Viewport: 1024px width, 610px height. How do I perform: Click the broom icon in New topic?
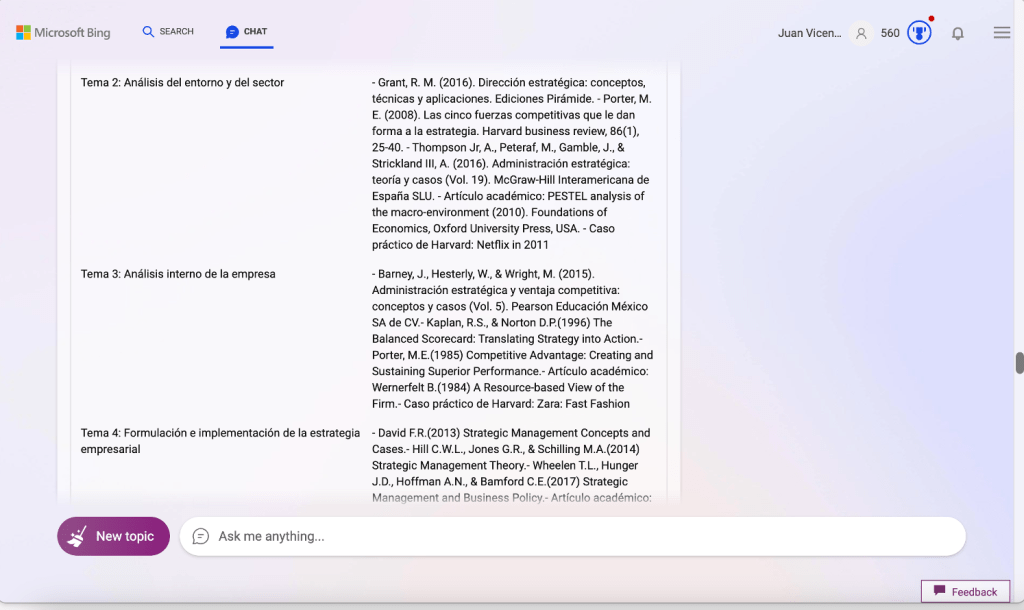(77, 537)
